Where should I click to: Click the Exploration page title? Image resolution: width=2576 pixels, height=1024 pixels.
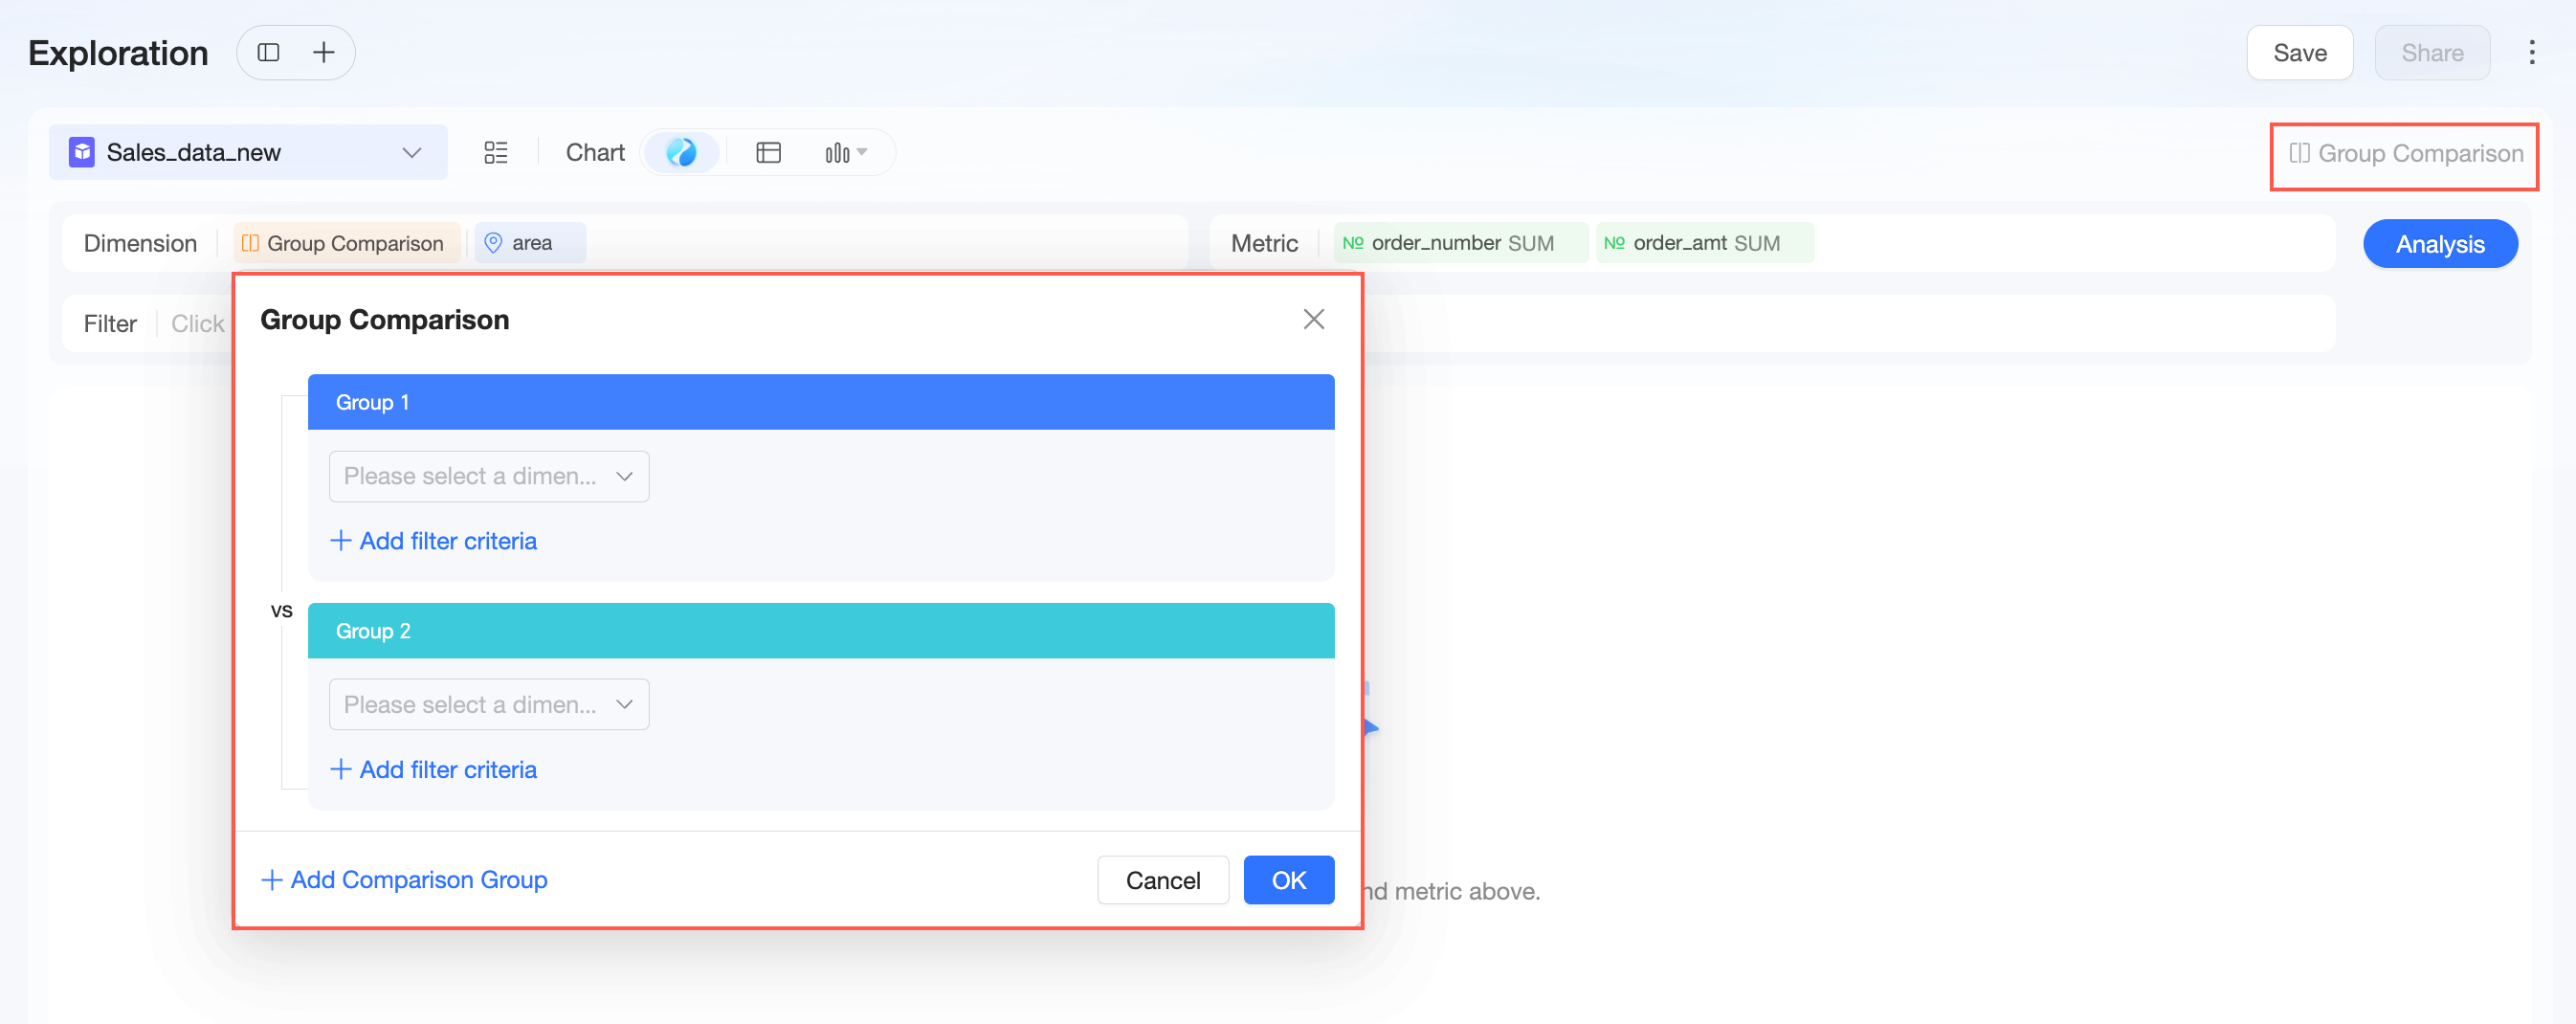(x=118, y=53)
